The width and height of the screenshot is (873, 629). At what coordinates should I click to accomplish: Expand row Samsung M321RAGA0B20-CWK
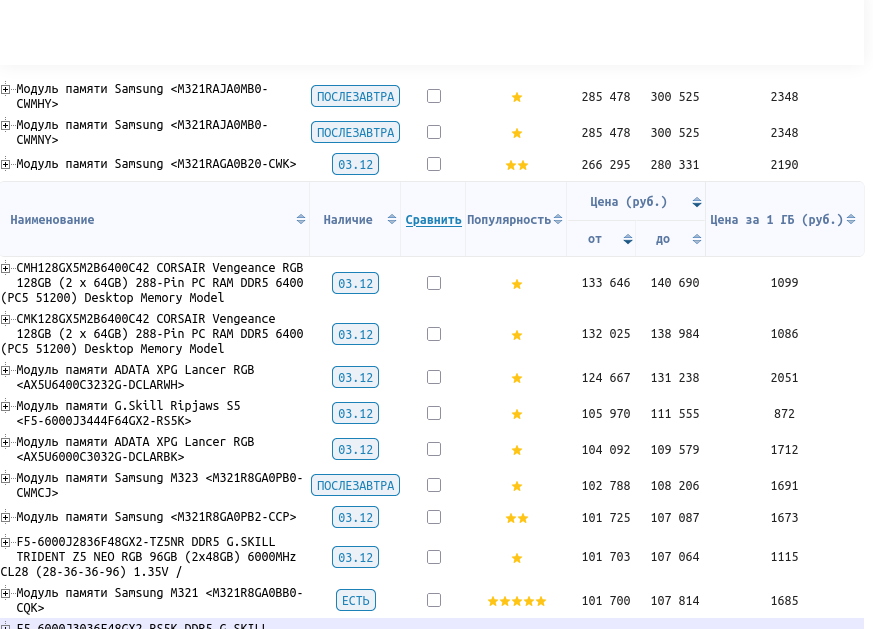coord(5,164)
